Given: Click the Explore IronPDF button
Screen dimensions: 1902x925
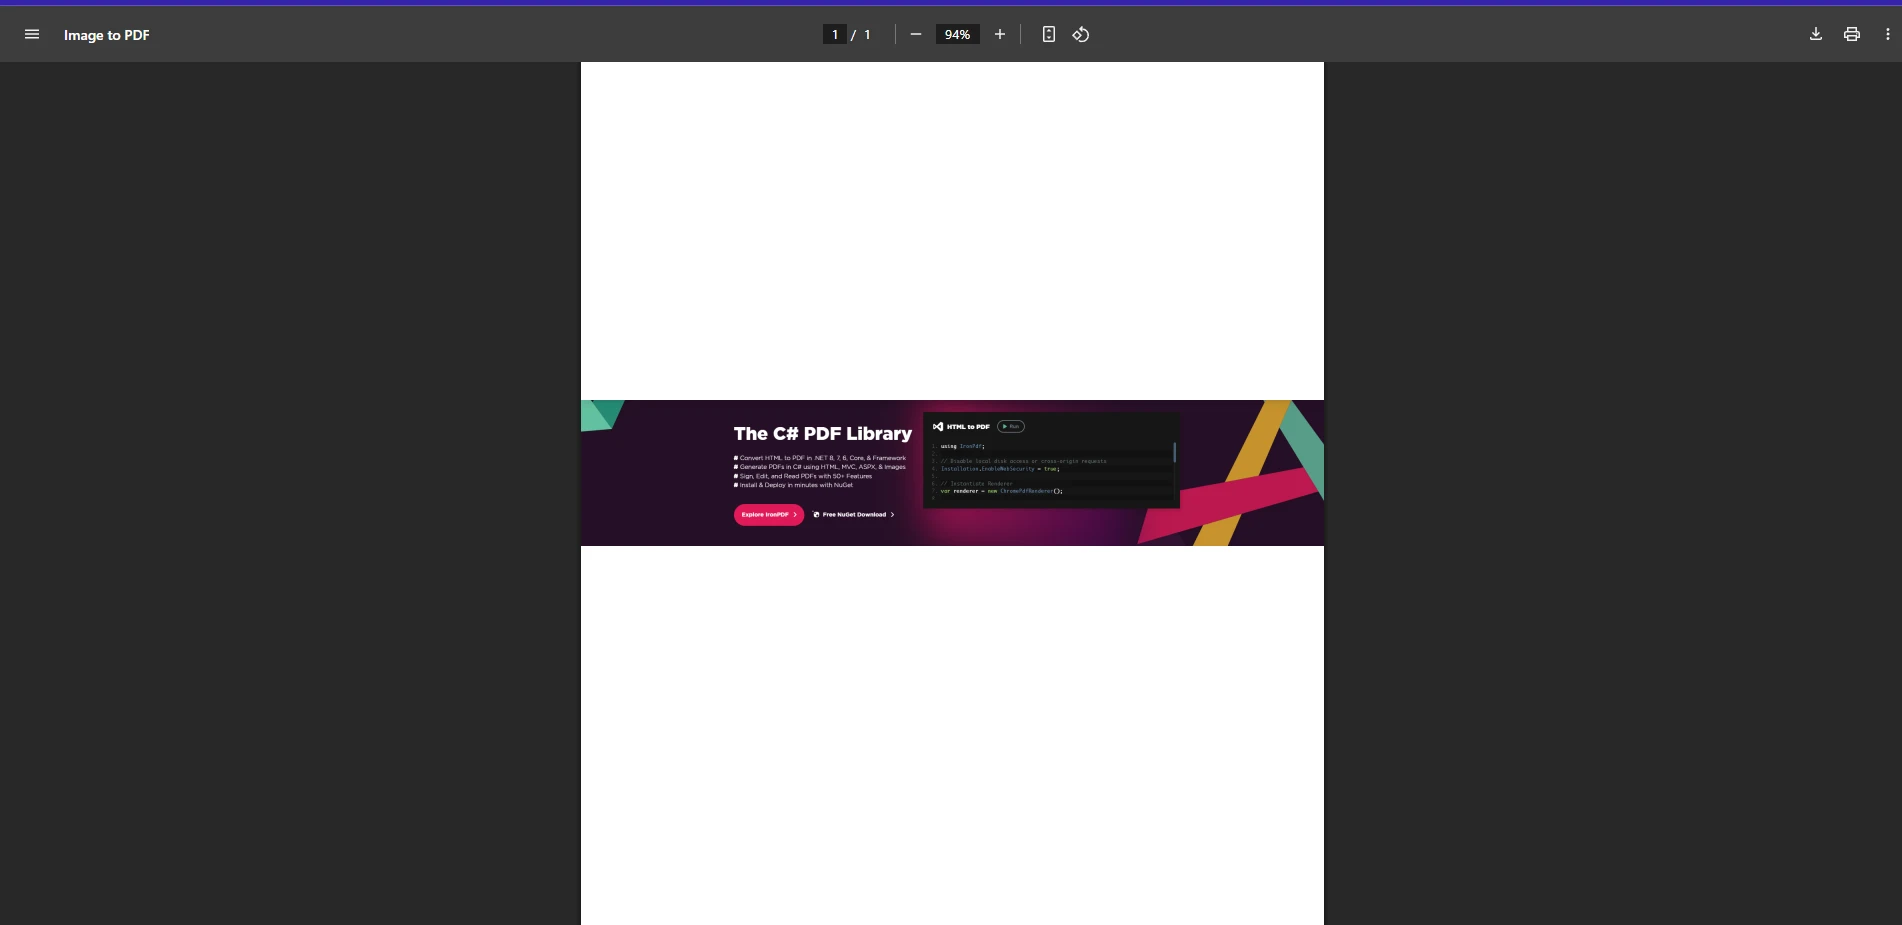Looking at the screenshot, I should pyautogui.click(x=768, y=515).
